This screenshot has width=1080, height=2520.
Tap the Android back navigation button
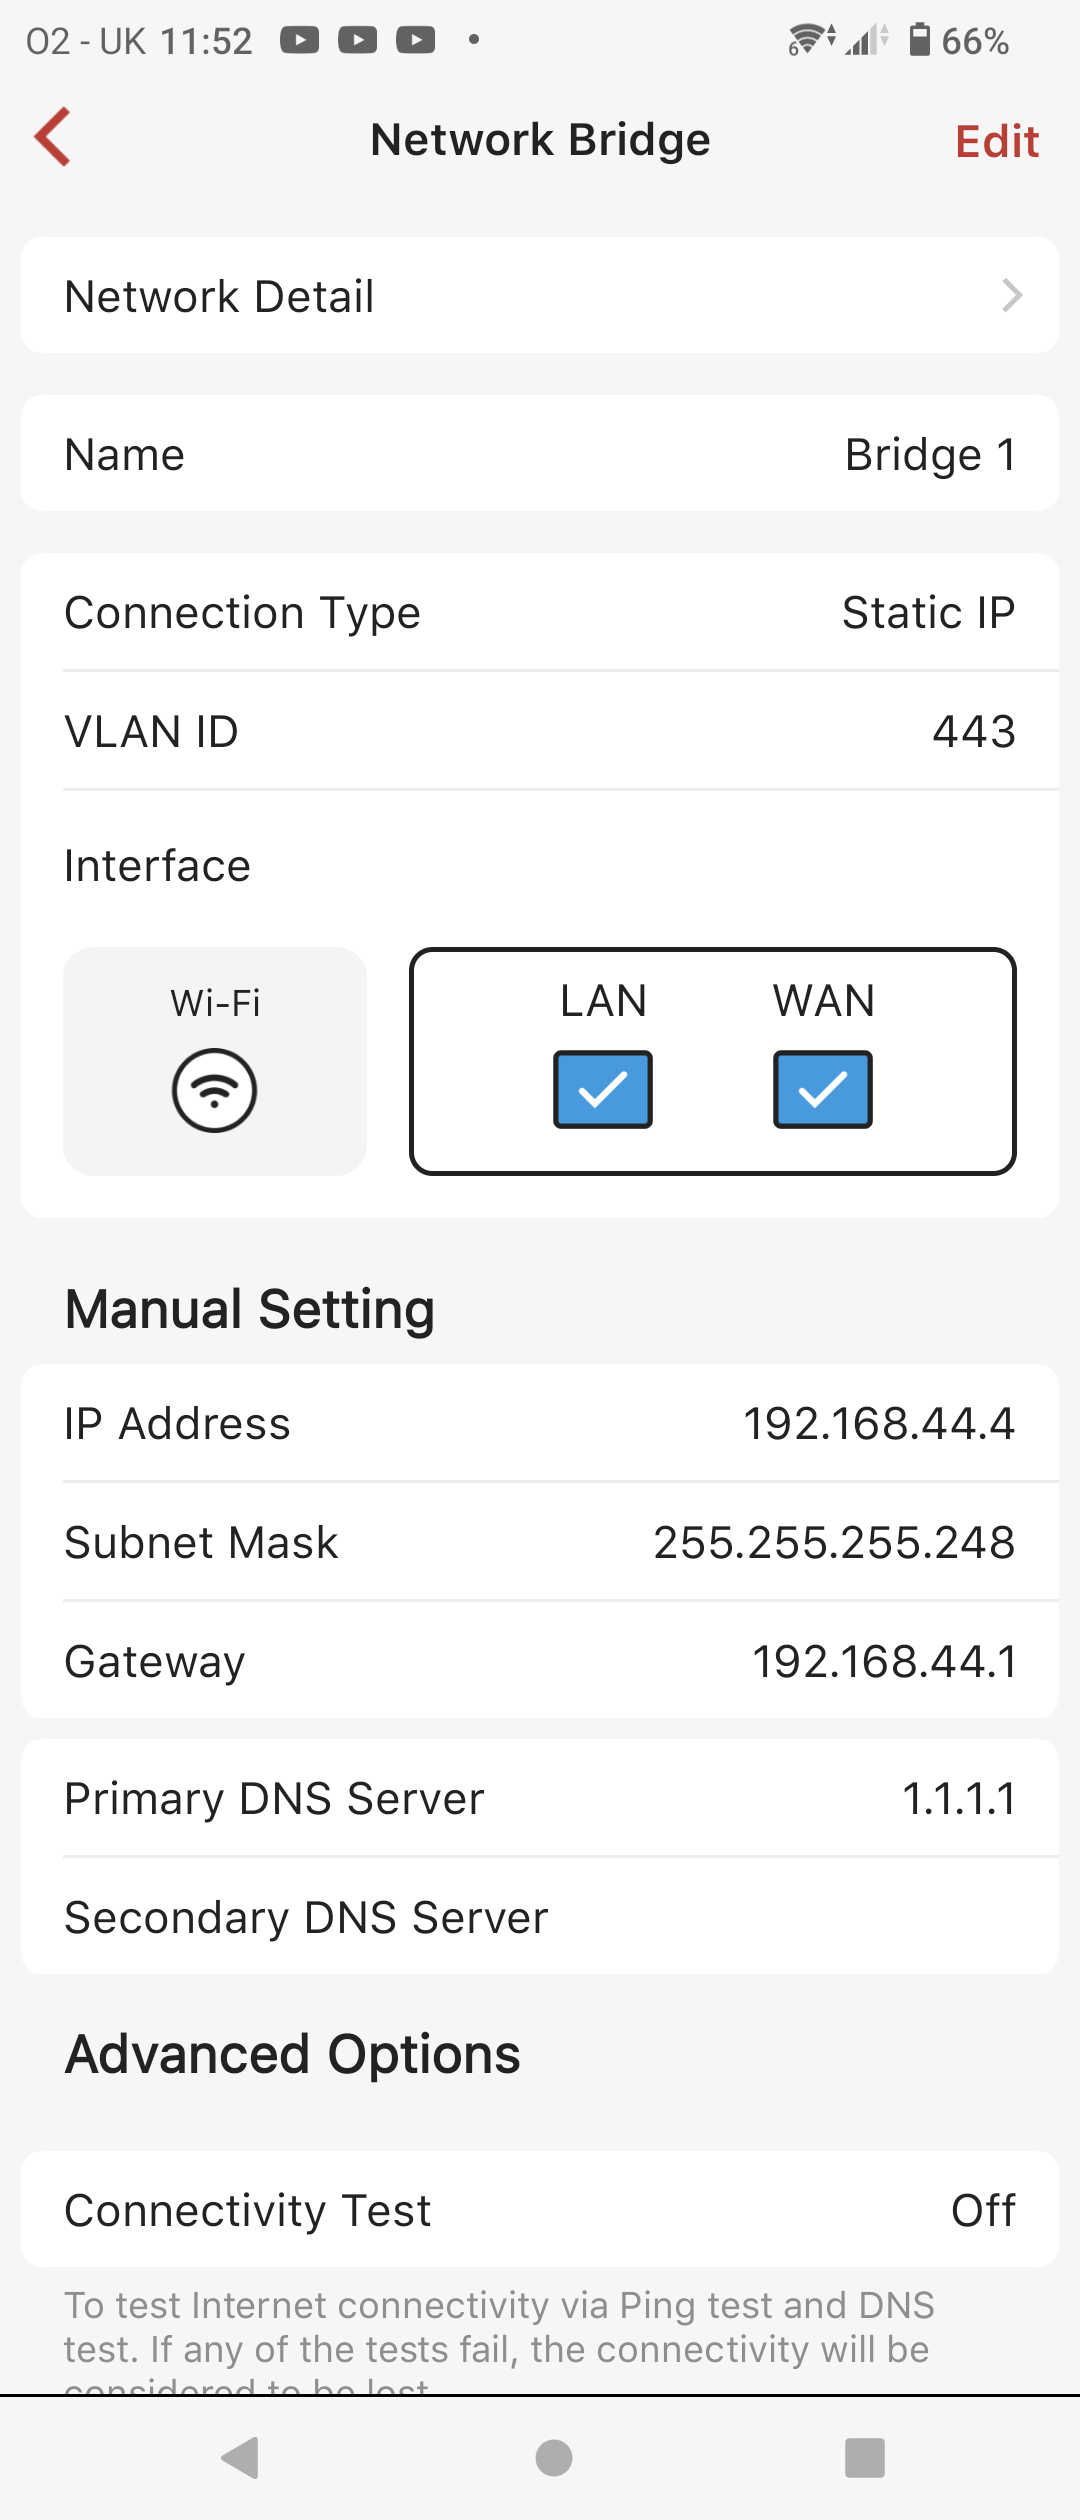click(241, 2457)
